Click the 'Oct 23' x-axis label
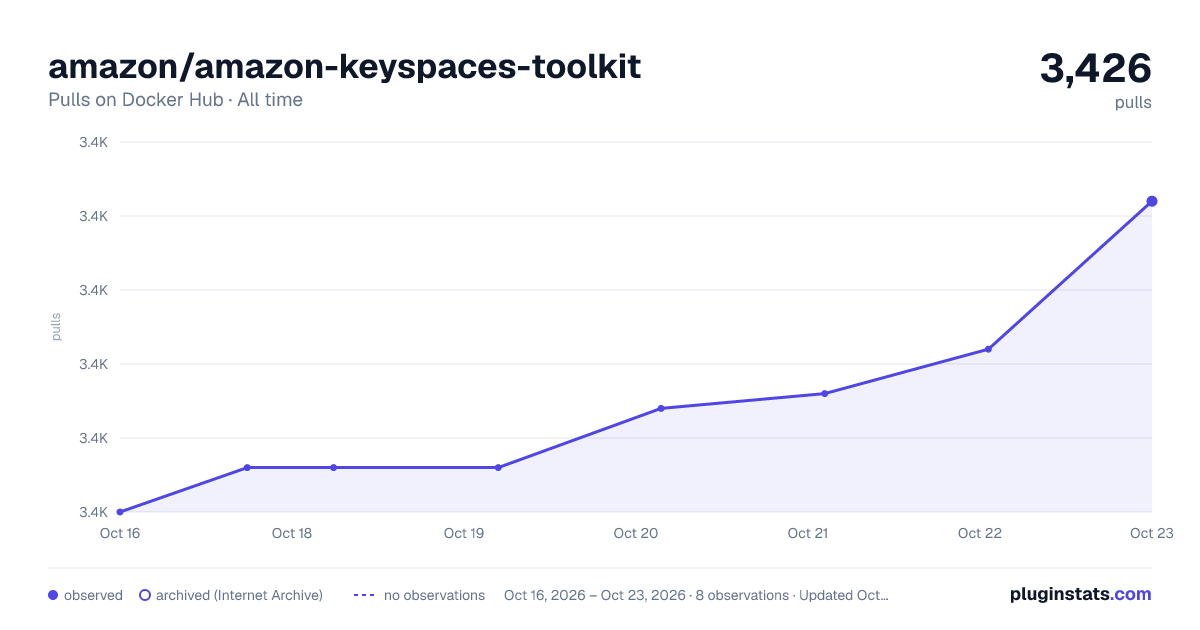 click(1152, 533)
